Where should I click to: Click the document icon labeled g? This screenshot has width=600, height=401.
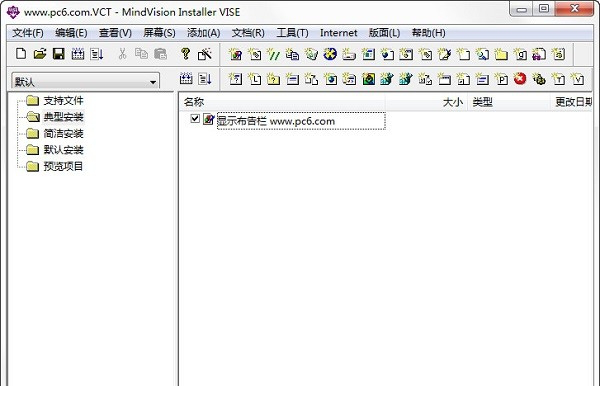pos(520,54)
